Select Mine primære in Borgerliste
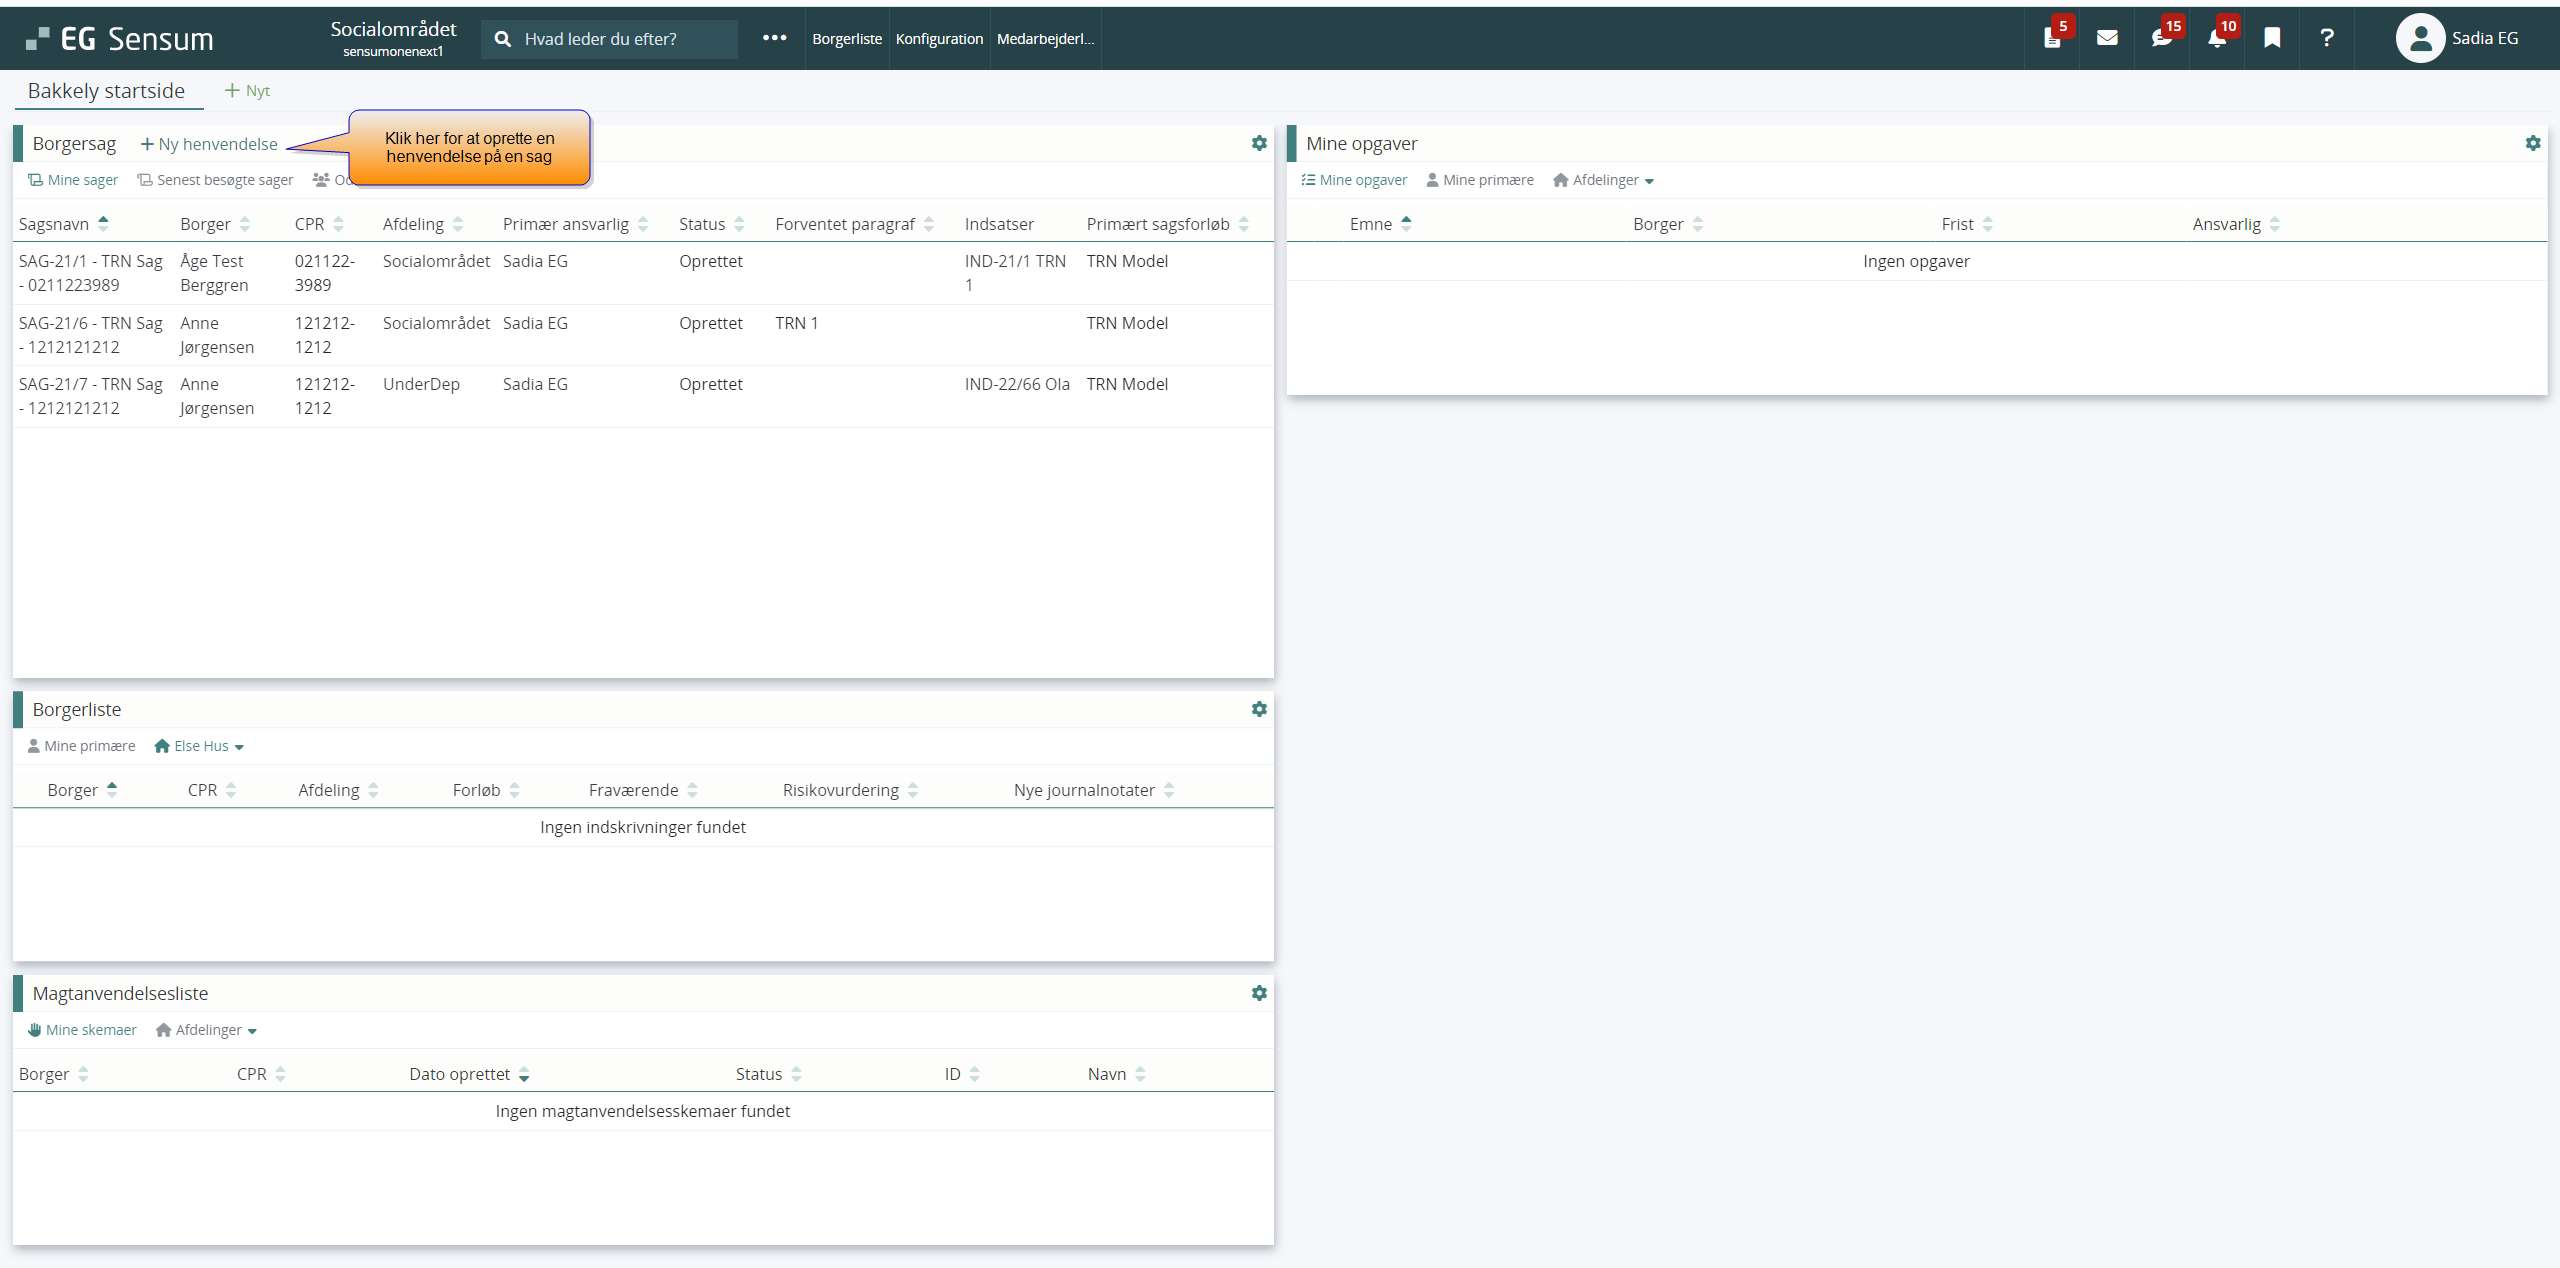The width and height of the screenshot is (2560, 1268). [x=81, y=746]
